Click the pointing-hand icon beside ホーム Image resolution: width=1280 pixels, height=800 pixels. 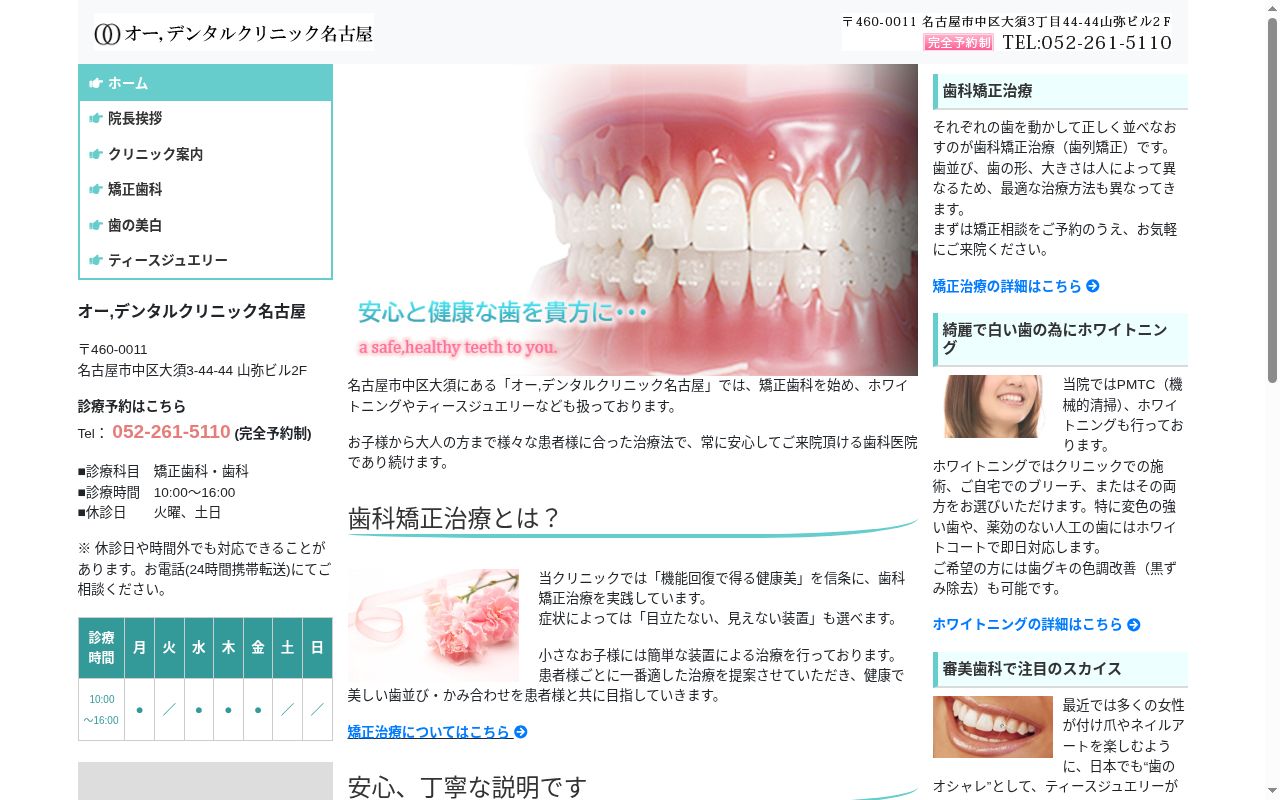[96, 83]
